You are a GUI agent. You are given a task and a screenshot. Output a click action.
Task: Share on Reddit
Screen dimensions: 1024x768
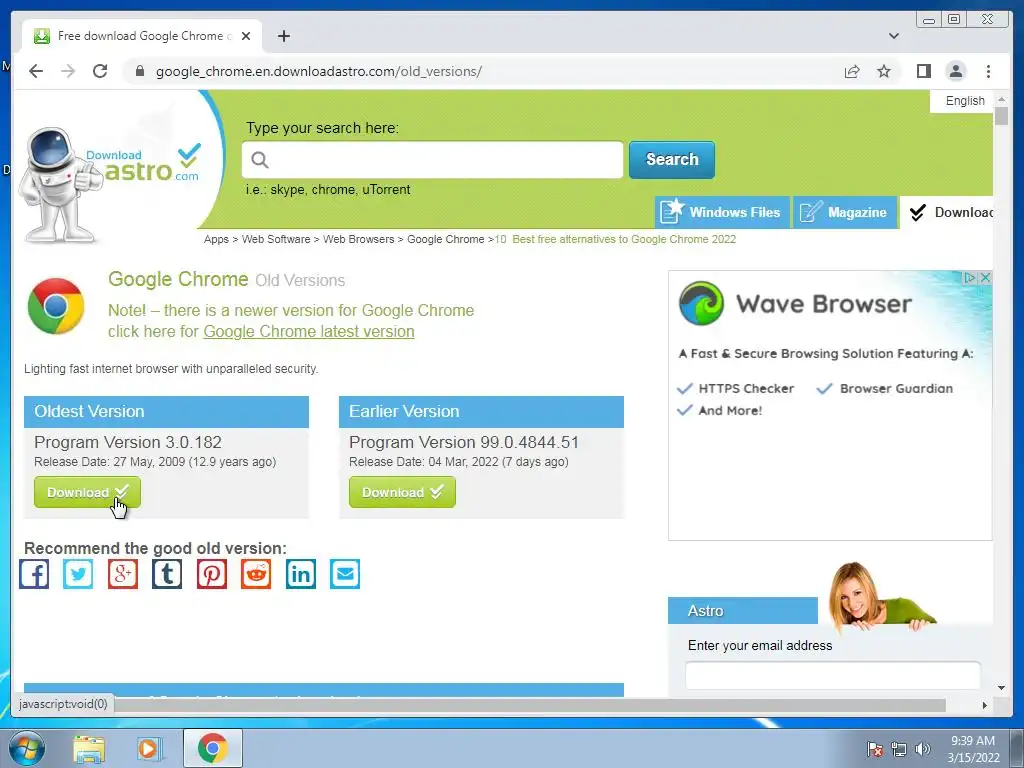click(256, 574)
